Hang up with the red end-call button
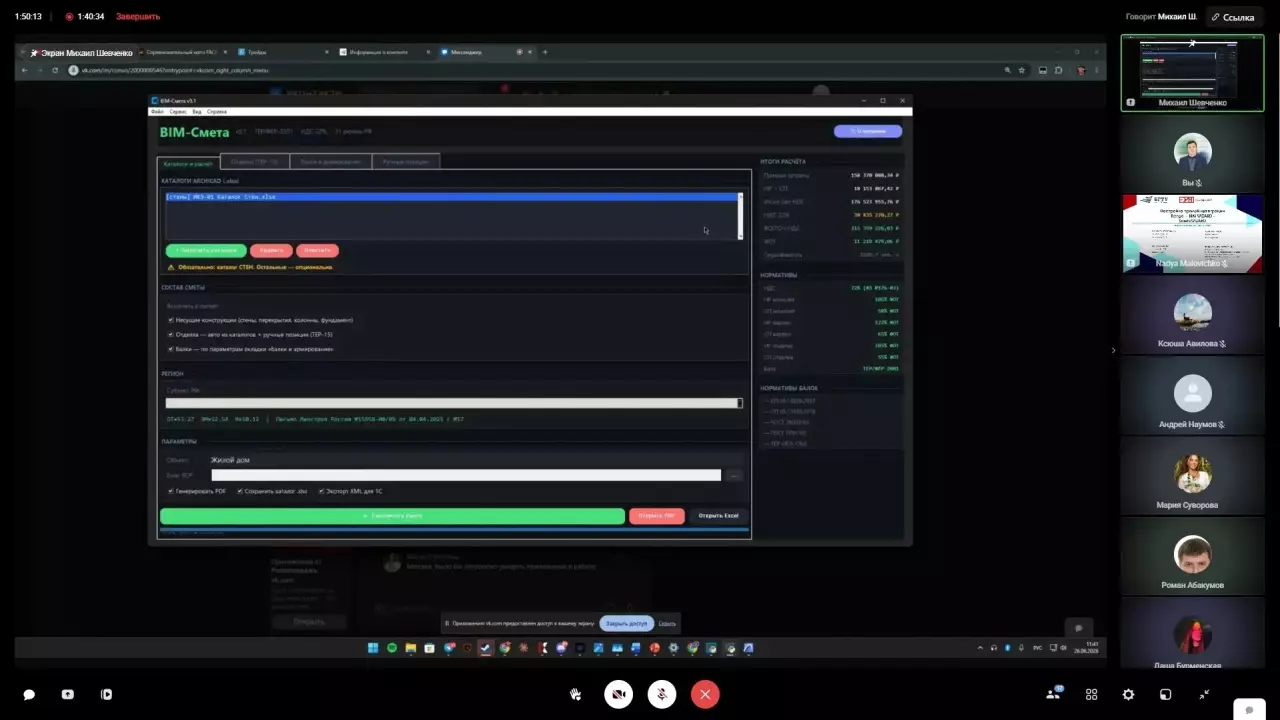Viewport: 1280px width, 720px height. pyautogui.click(x=705, y=694)
